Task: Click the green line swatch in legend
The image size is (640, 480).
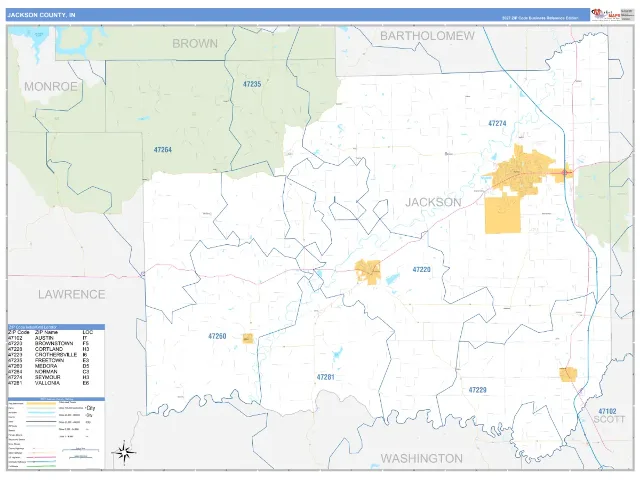Action: coord(41,466)
